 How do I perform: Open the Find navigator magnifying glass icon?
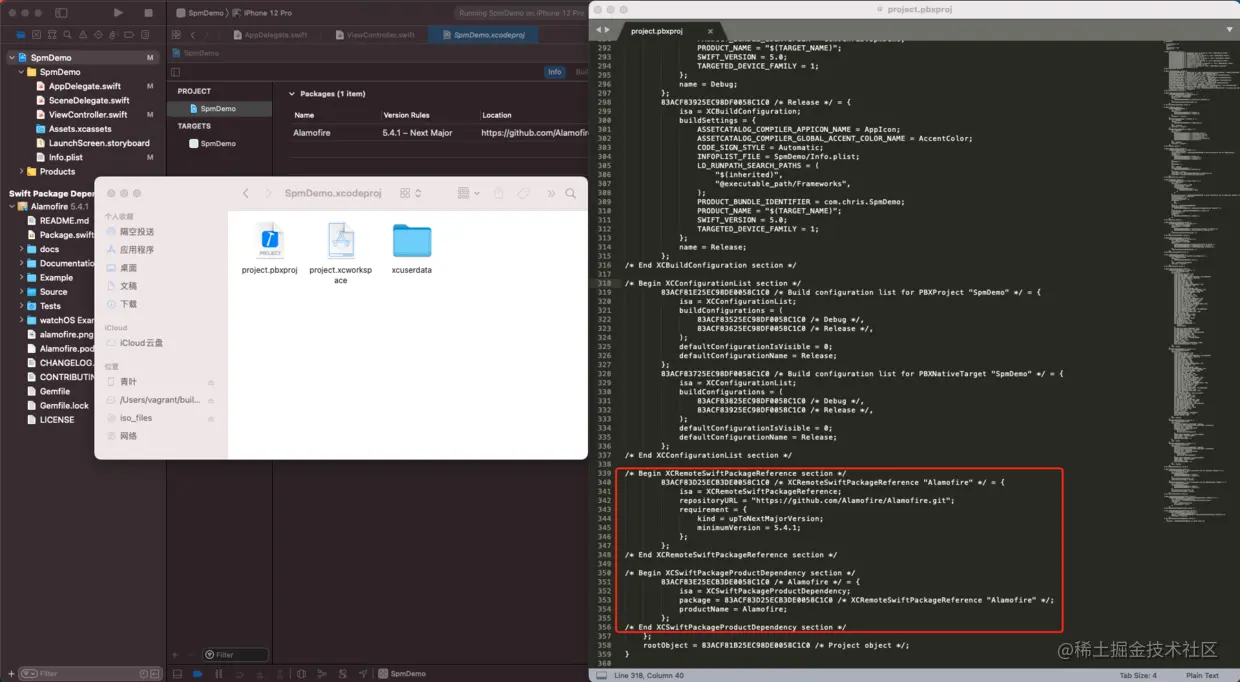pos(68,33)
